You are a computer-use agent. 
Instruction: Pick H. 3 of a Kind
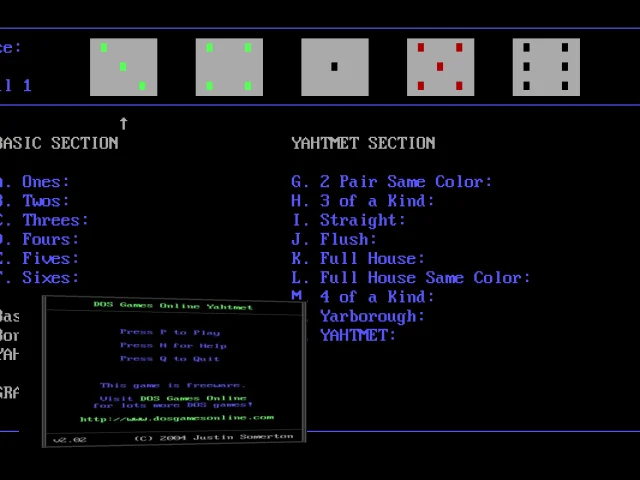(x=362, y=201)
